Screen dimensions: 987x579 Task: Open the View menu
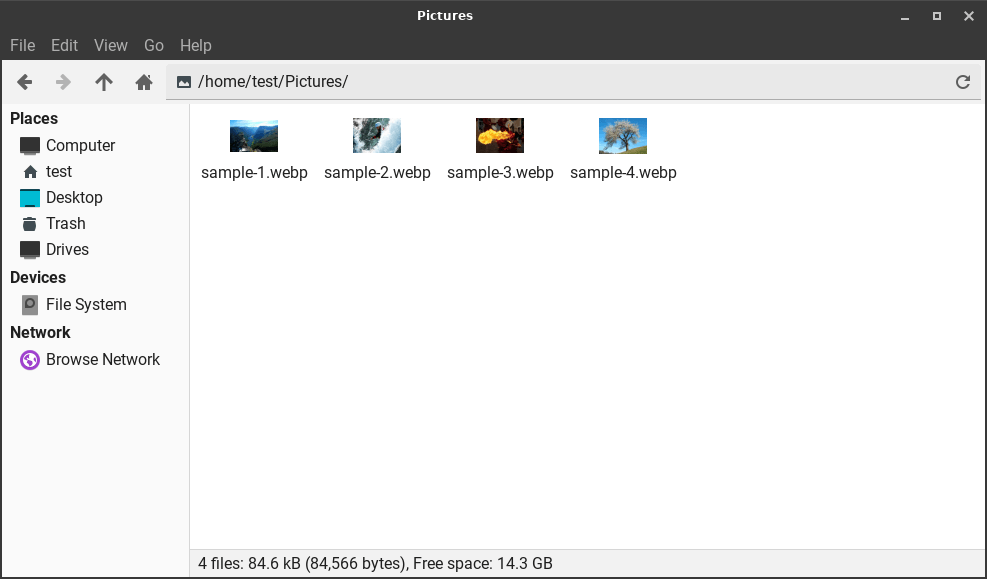pos(110,45)
